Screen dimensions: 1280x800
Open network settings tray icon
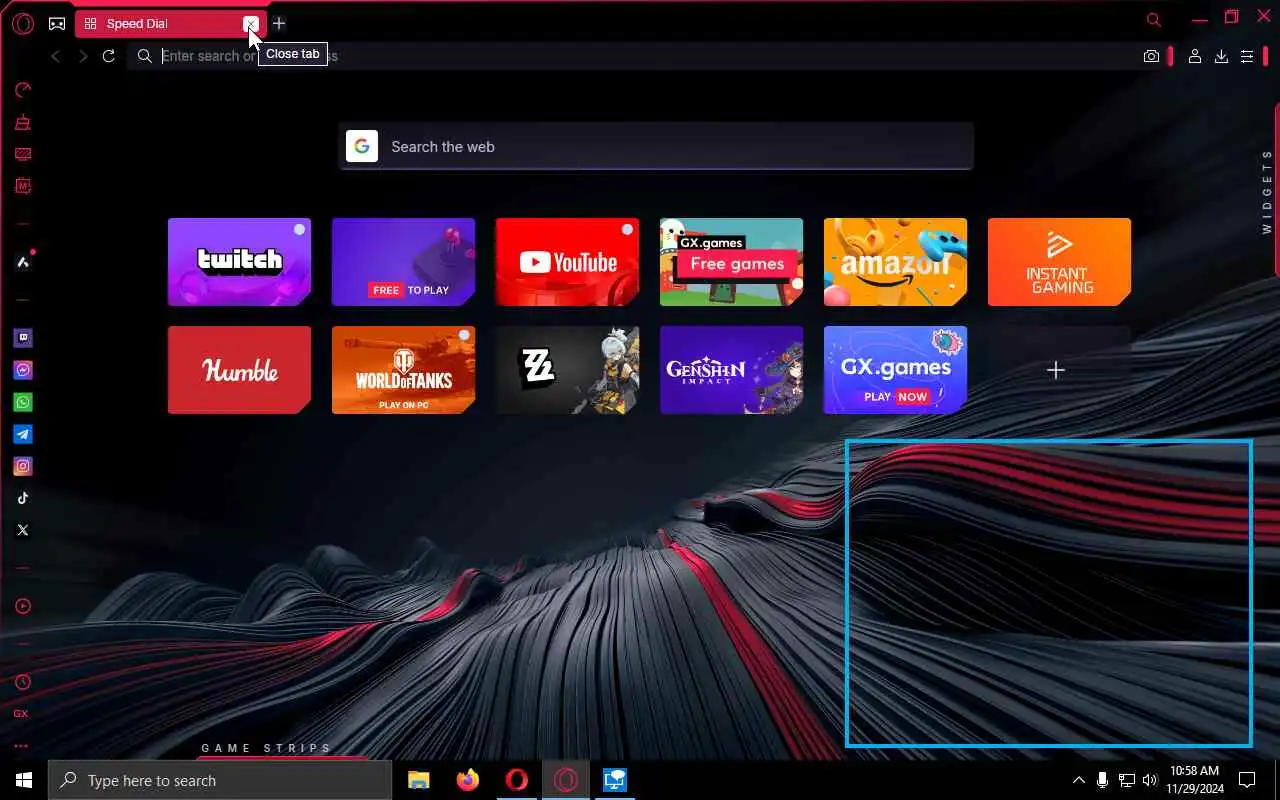pyautogui.click(x=1127, y=780)
